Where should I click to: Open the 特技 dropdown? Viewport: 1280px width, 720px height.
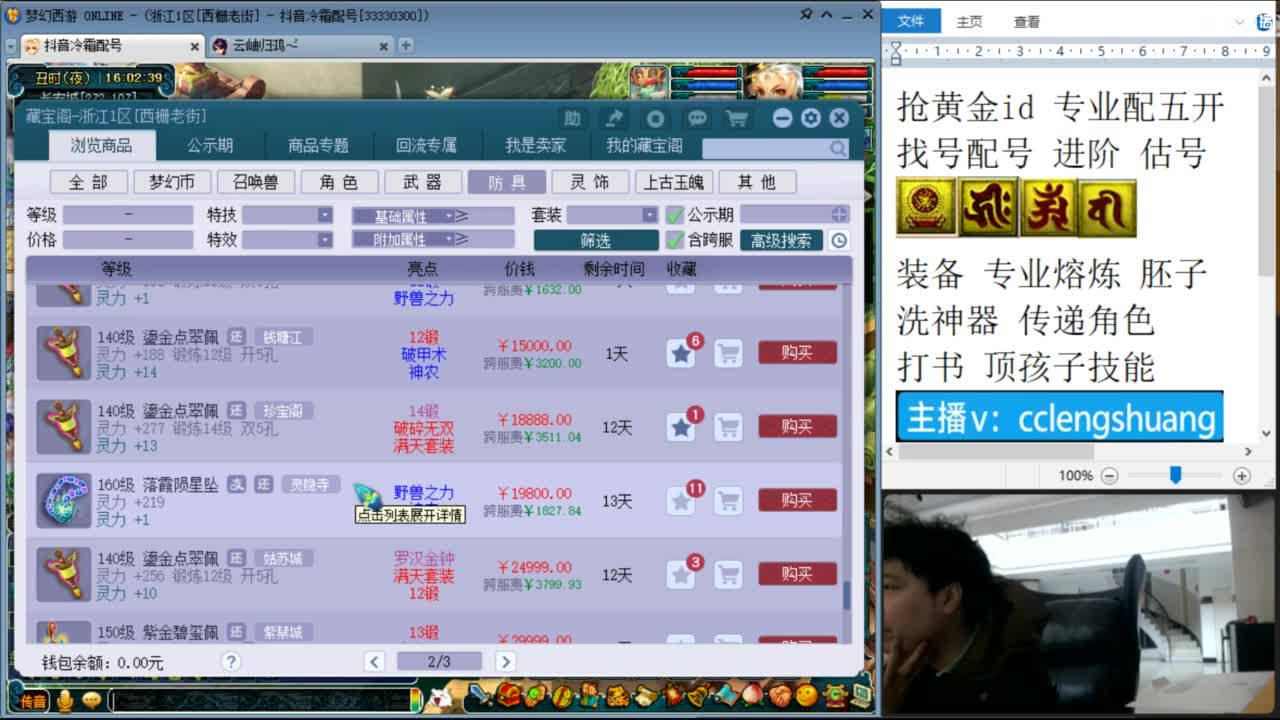322,214
